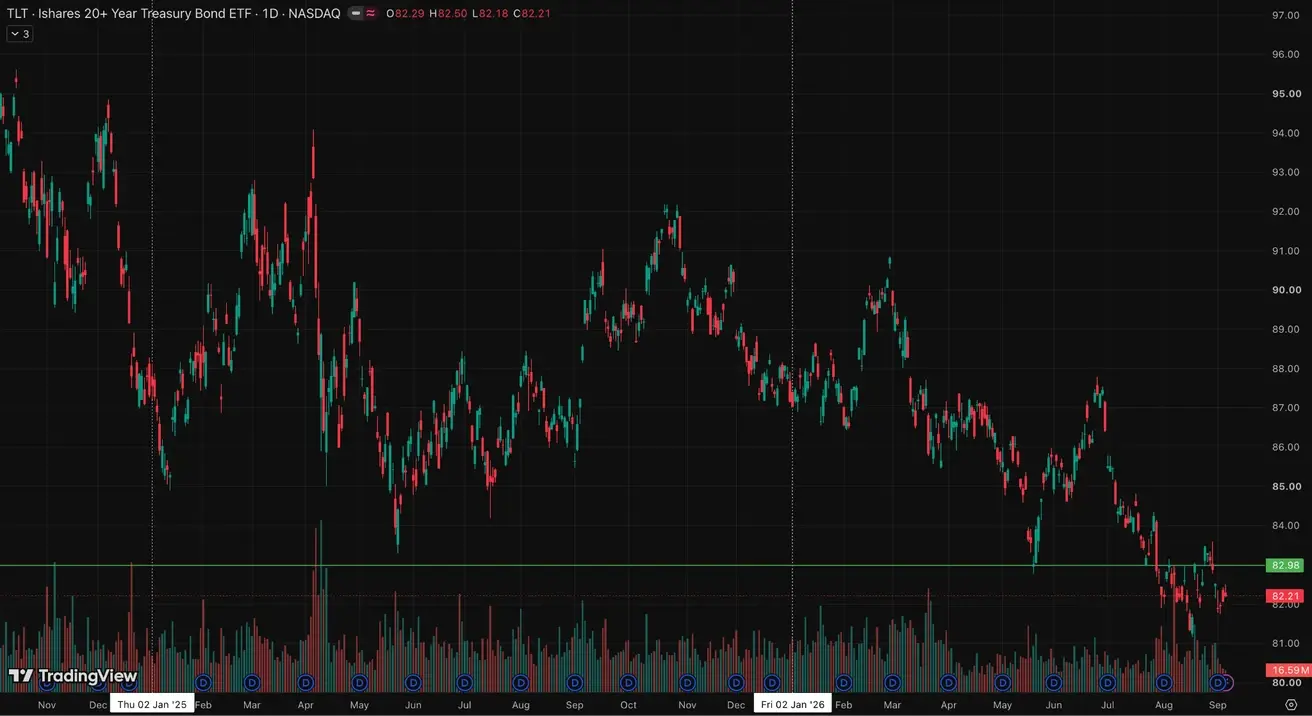Click the 97.00 price axis label
This screenshot has height=716, width=1312.
click(x=1285, y=15)
